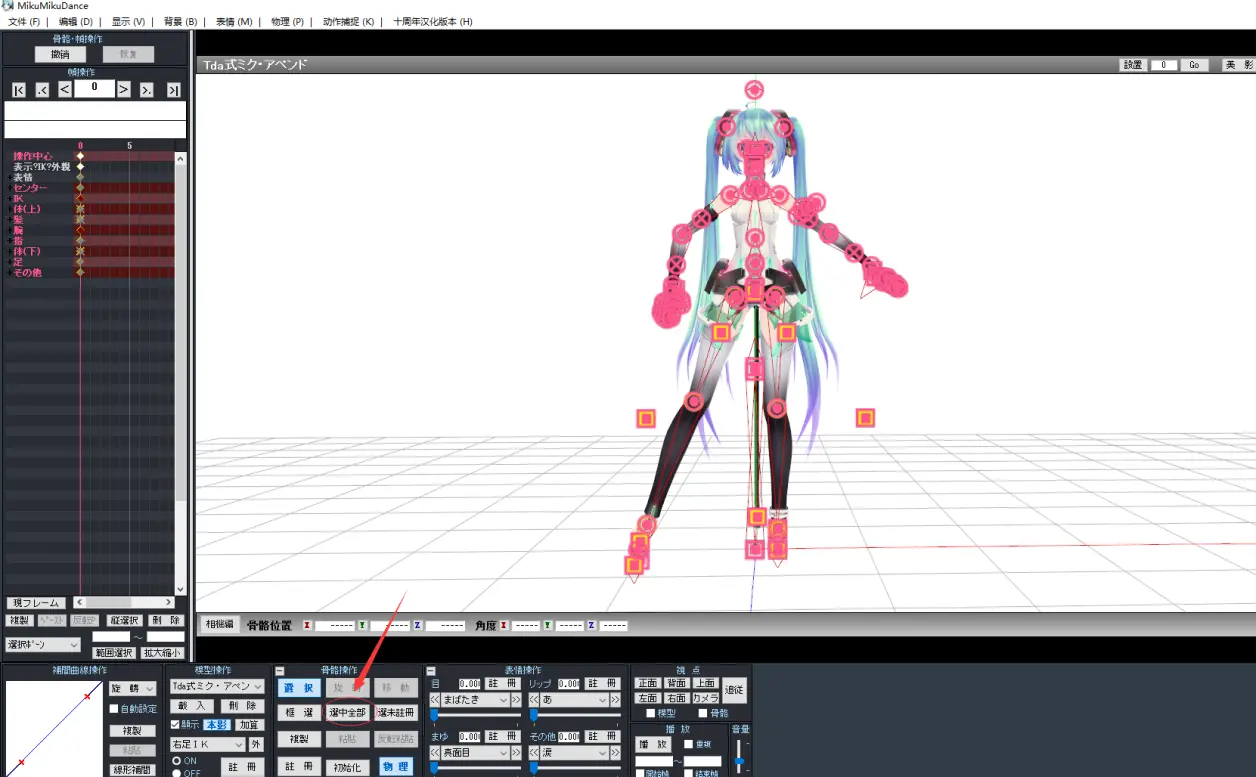Click the X axis bone position label
Screen dimensions: 1256x777
click(x=307, y=625)
